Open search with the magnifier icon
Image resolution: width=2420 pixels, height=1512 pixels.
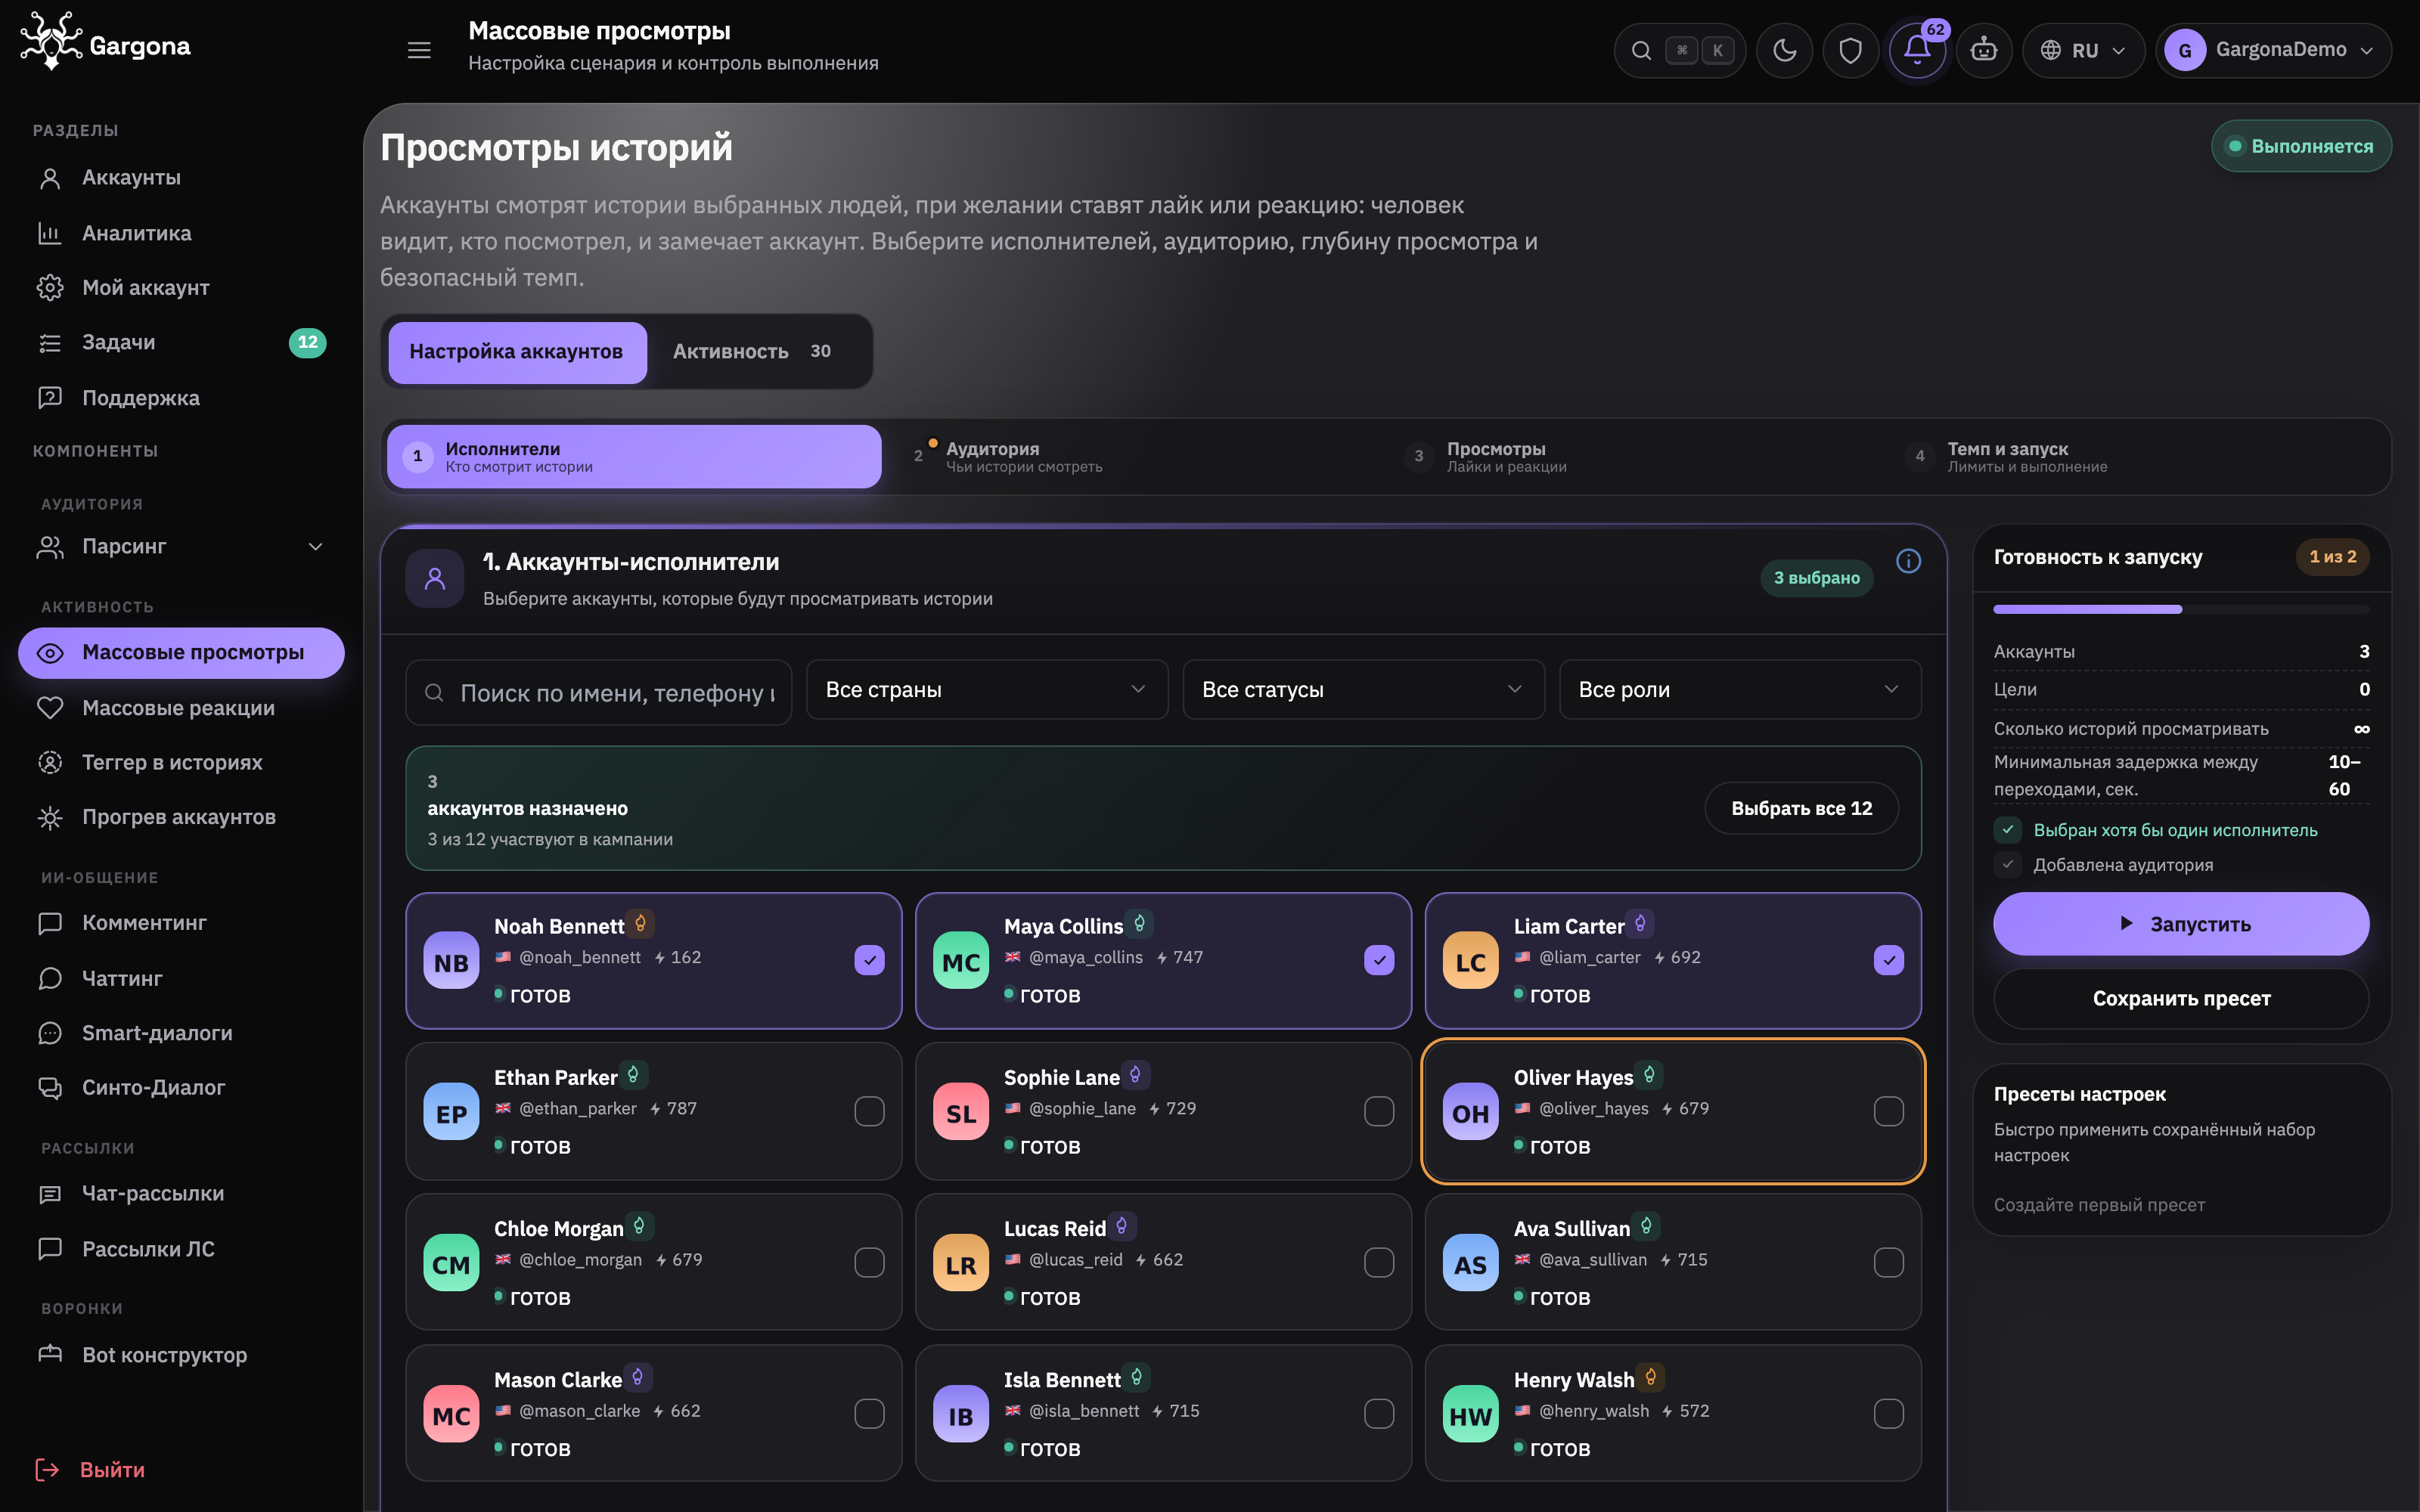tap(1641, 50)
